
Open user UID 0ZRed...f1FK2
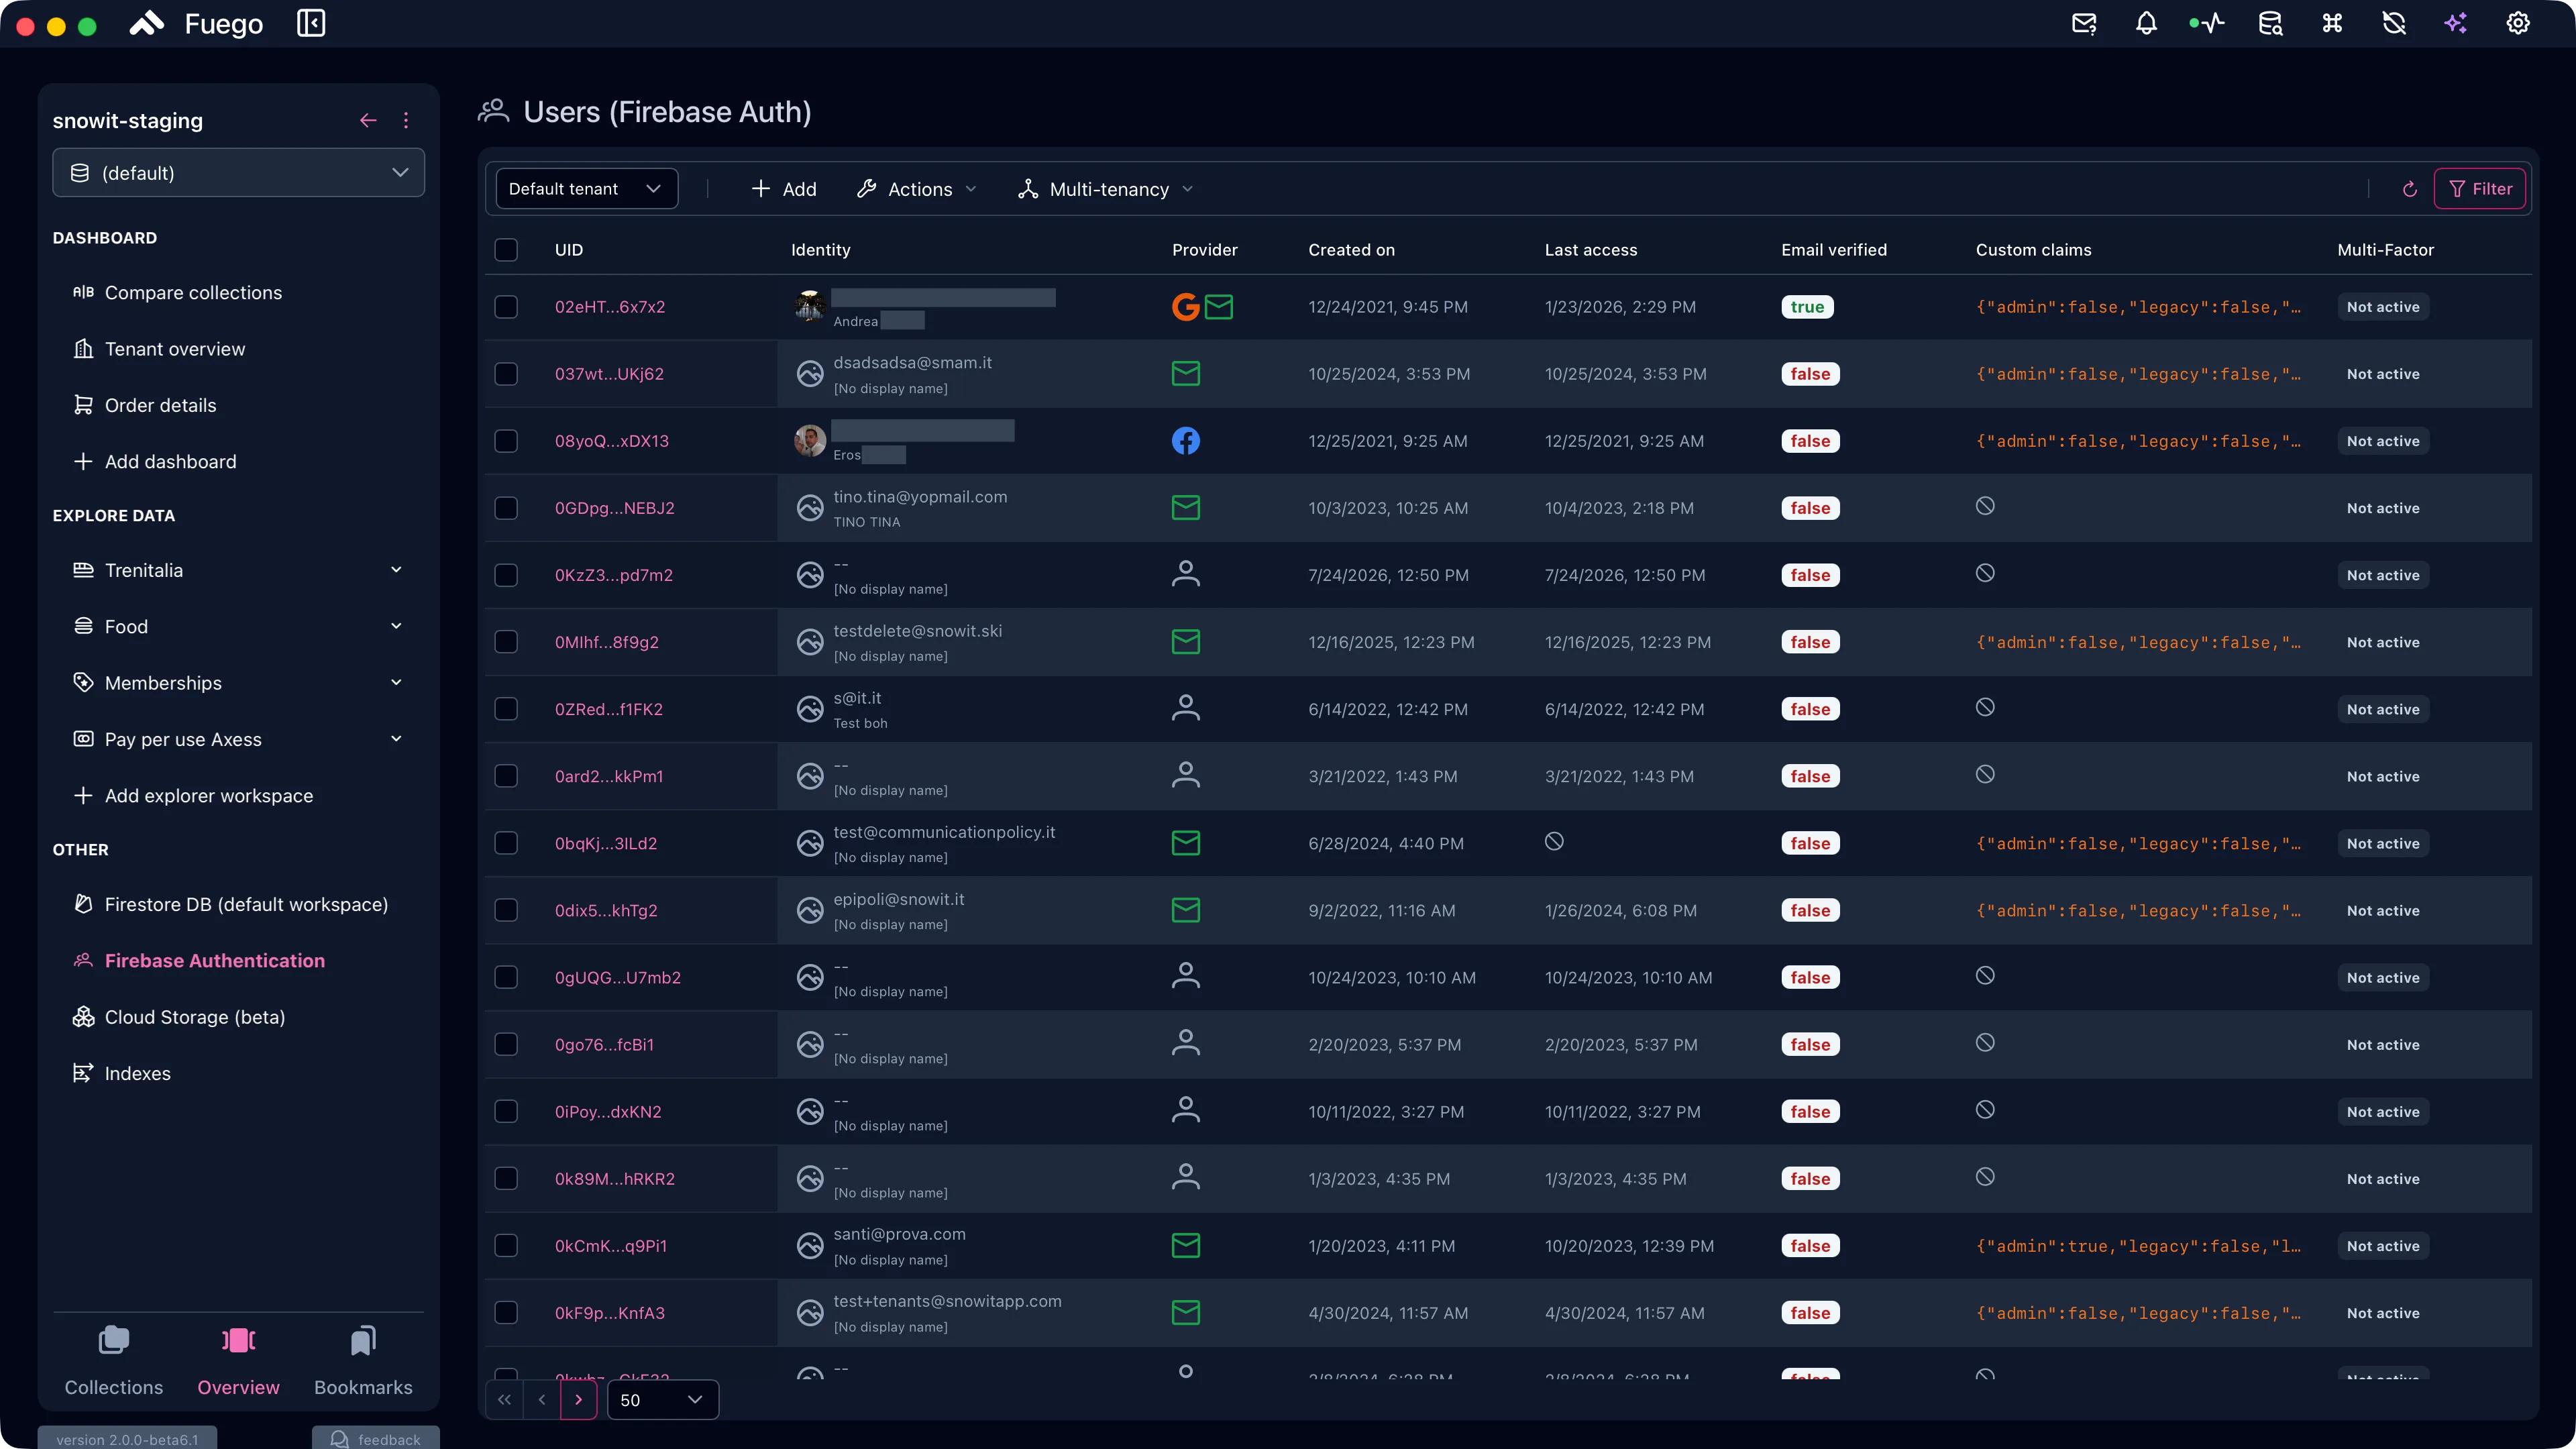tap(609, 708)
